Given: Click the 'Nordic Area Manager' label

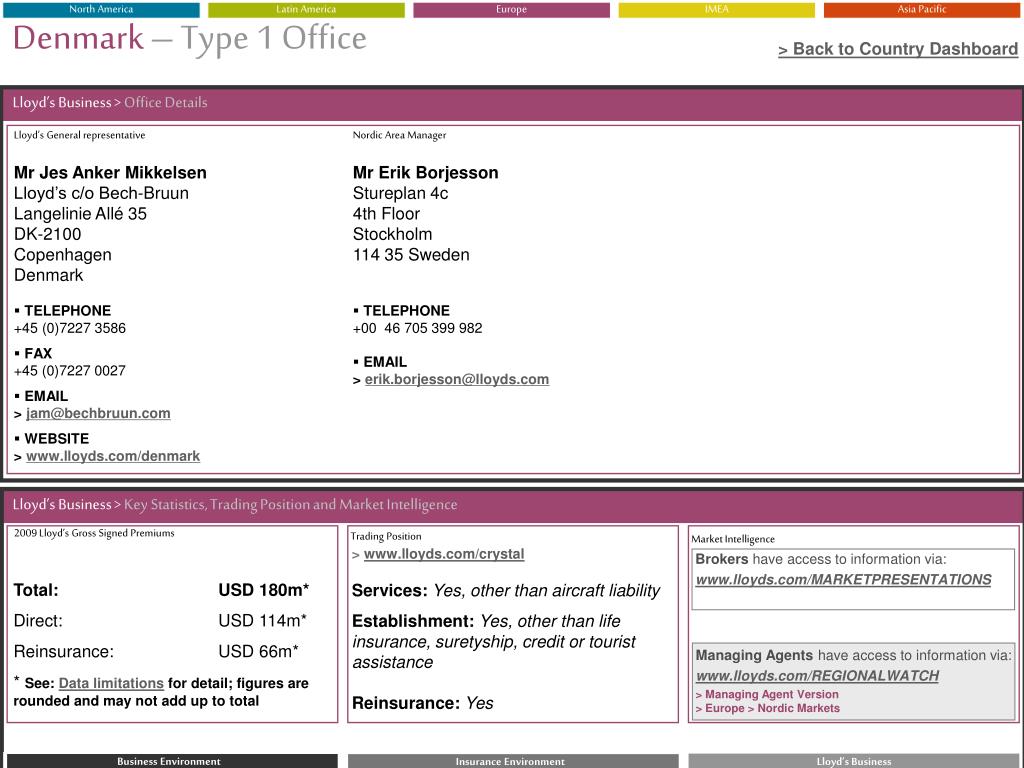Looking at the screenshot, I should [x=400, y=135].
